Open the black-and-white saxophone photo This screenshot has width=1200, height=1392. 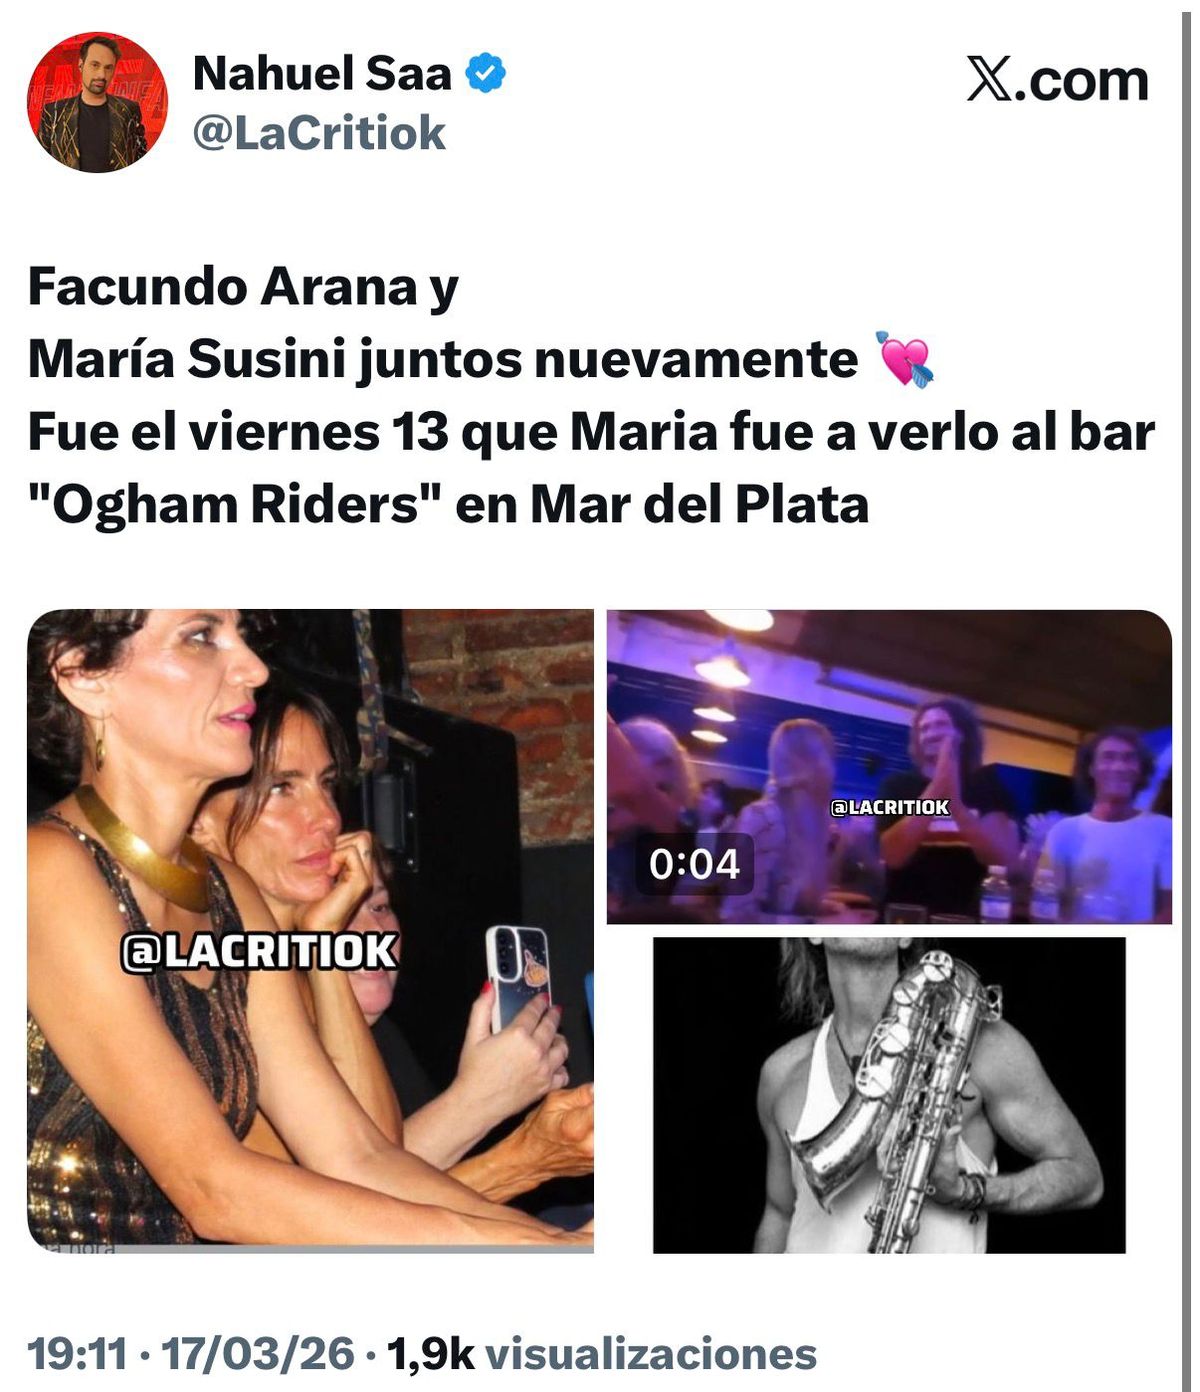tap(889, 1095)
